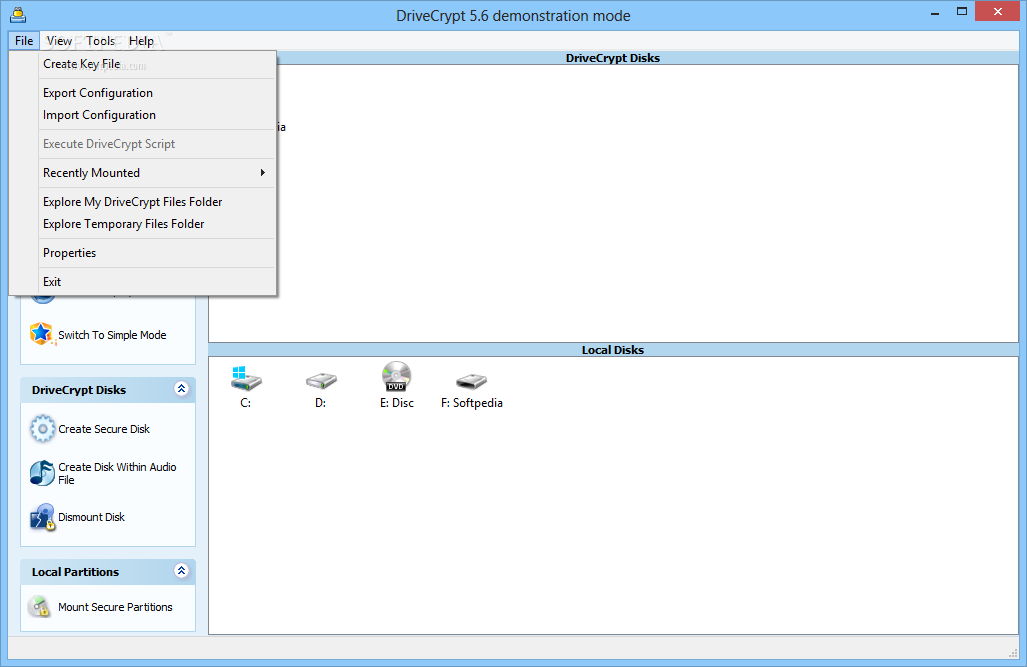Click the Create Disk Within Audio File music icon

42,473
